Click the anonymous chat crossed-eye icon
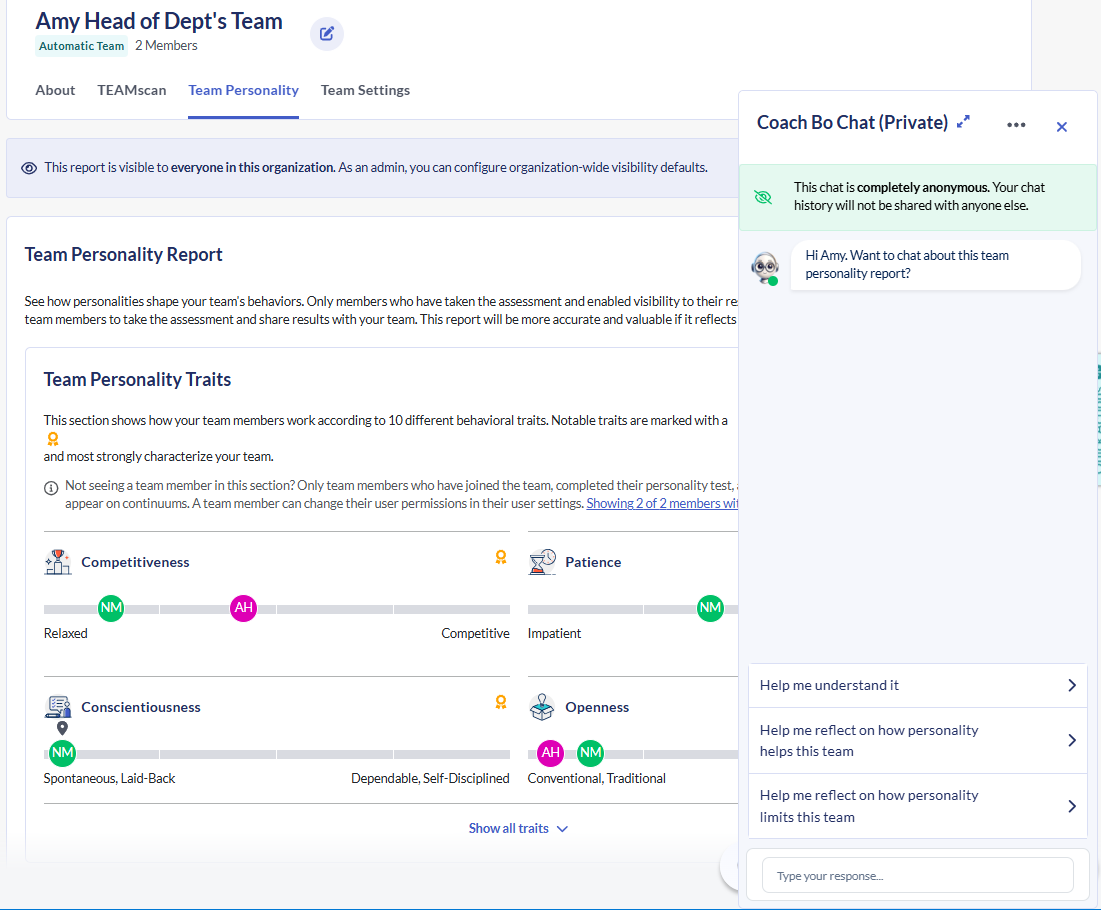This screenshot has width=1101, height=910. [x=764, y=197]
